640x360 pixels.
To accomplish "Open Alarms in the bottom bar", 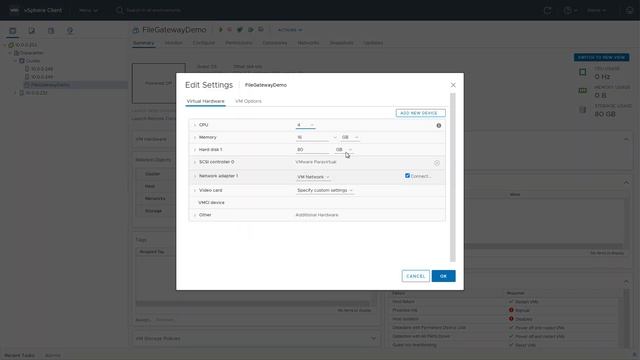I will click(x=53, y=356).
